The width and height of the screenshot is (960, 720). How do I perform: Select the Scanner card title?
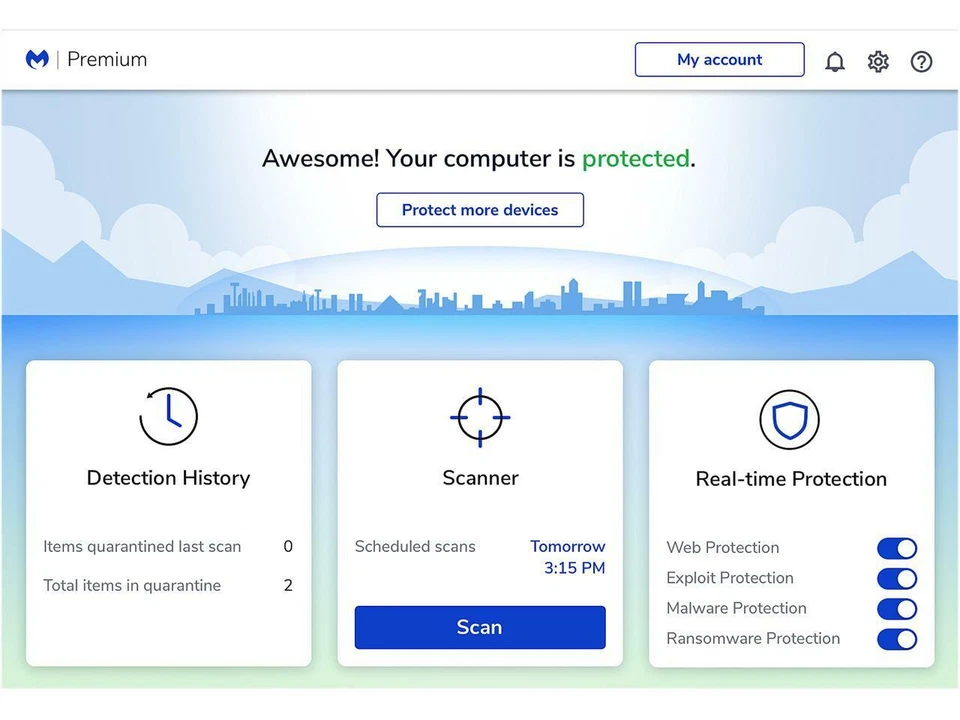(480, 478)
